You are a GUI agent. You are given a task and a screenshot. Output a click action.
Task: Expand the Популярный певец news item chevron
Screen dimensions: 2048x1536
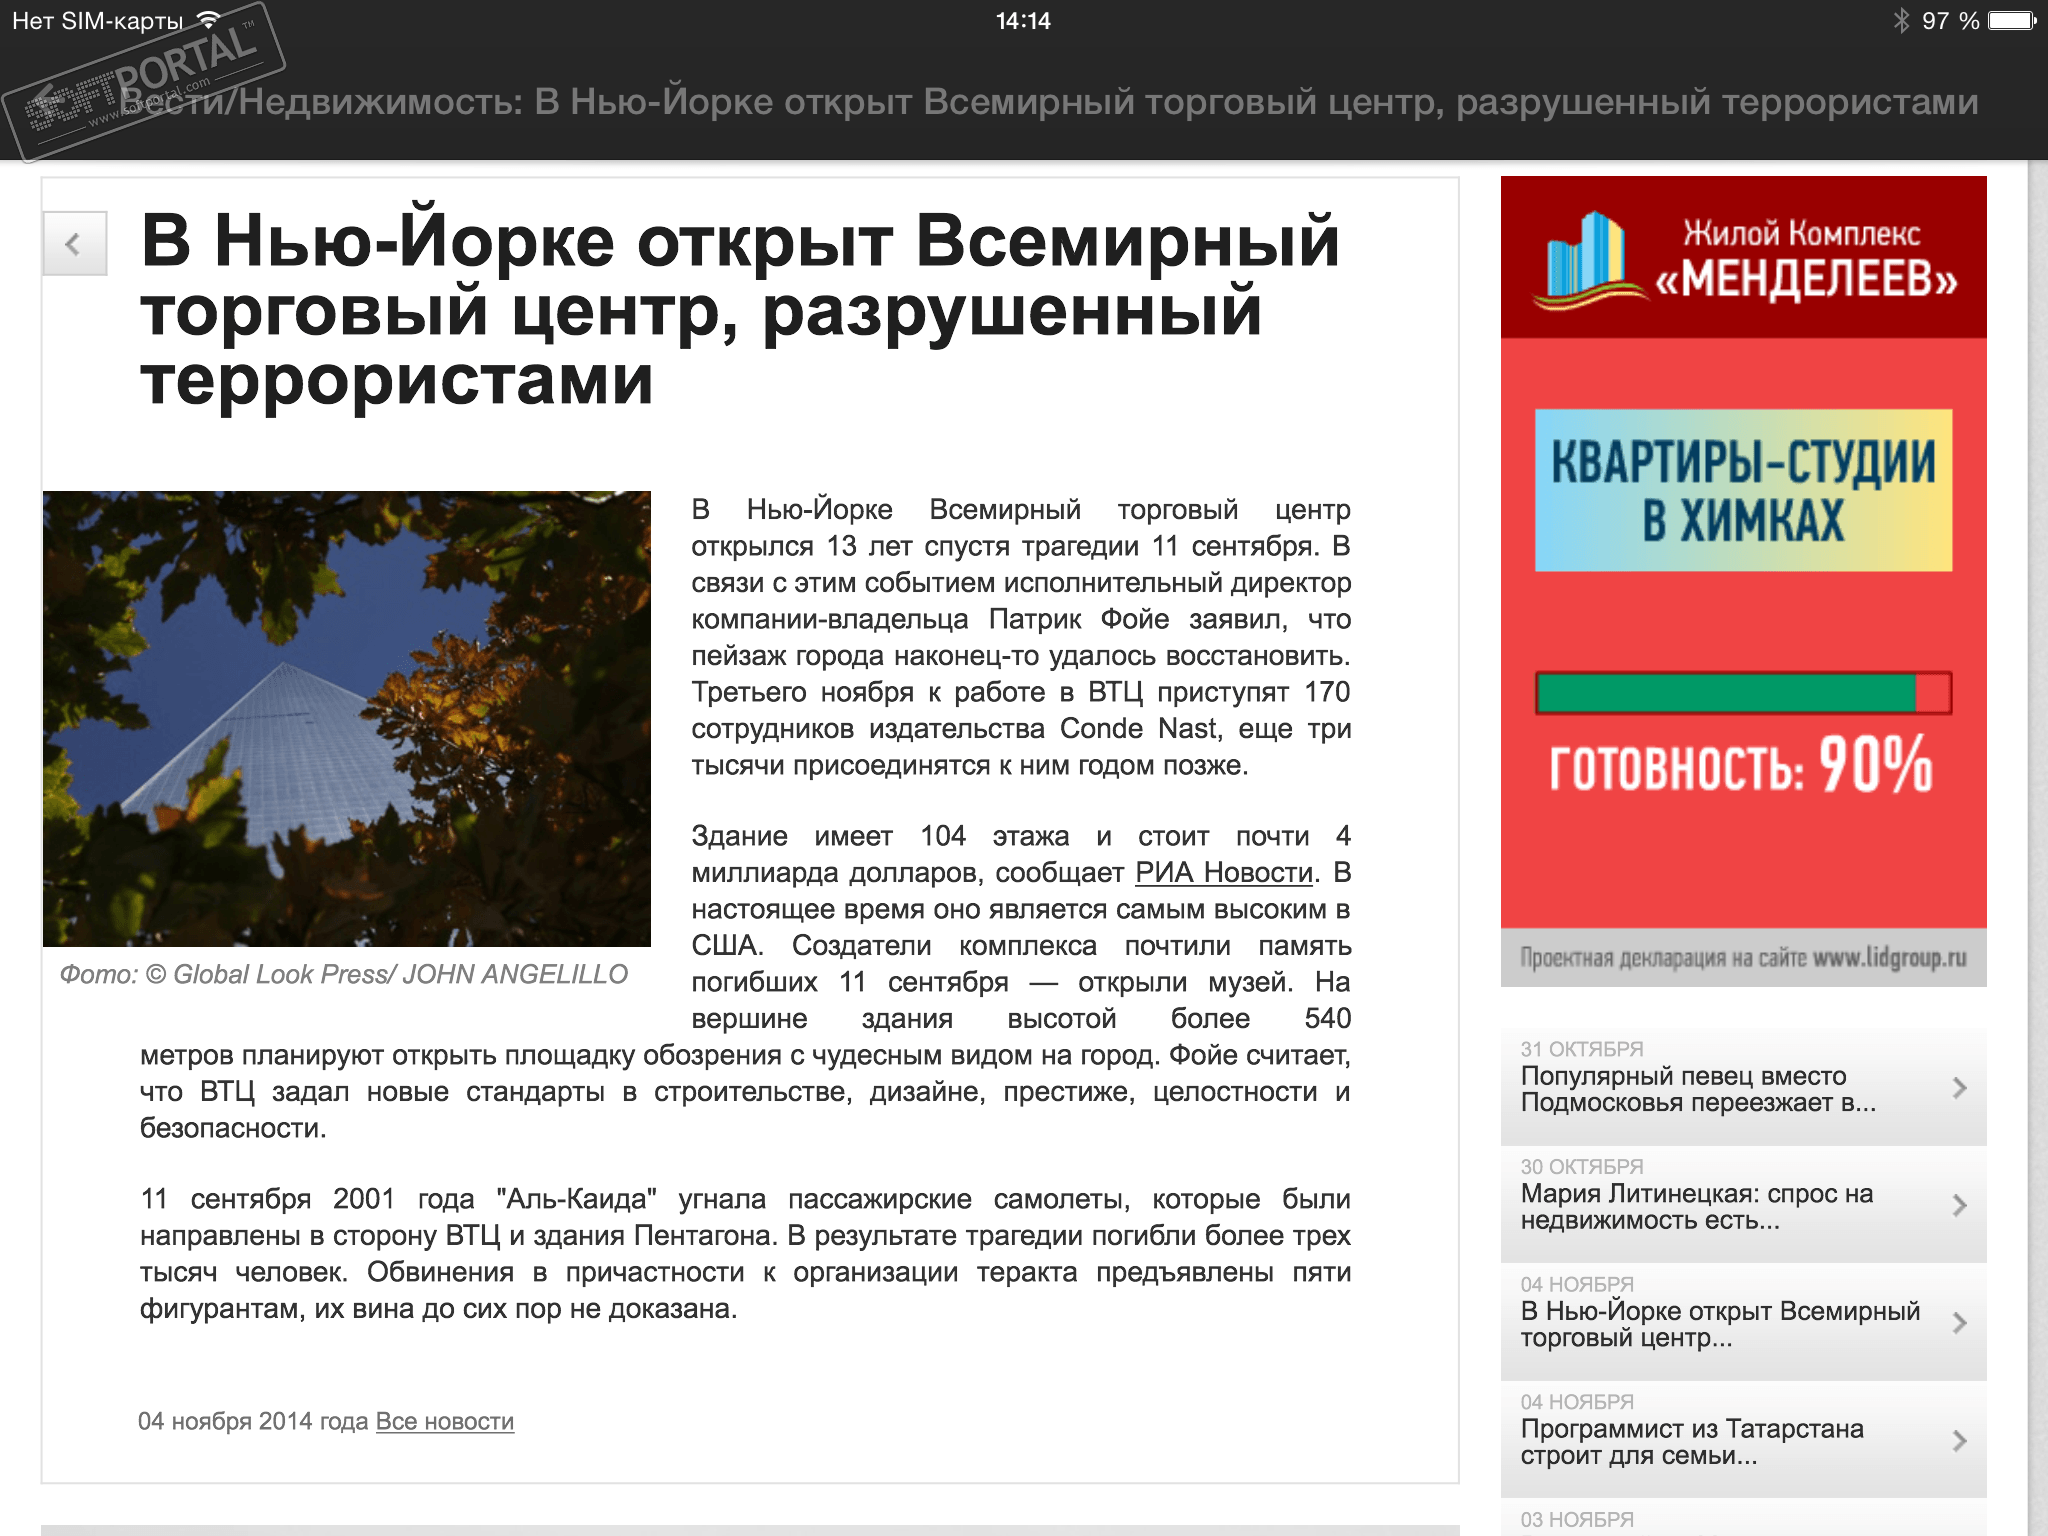1959,1088
